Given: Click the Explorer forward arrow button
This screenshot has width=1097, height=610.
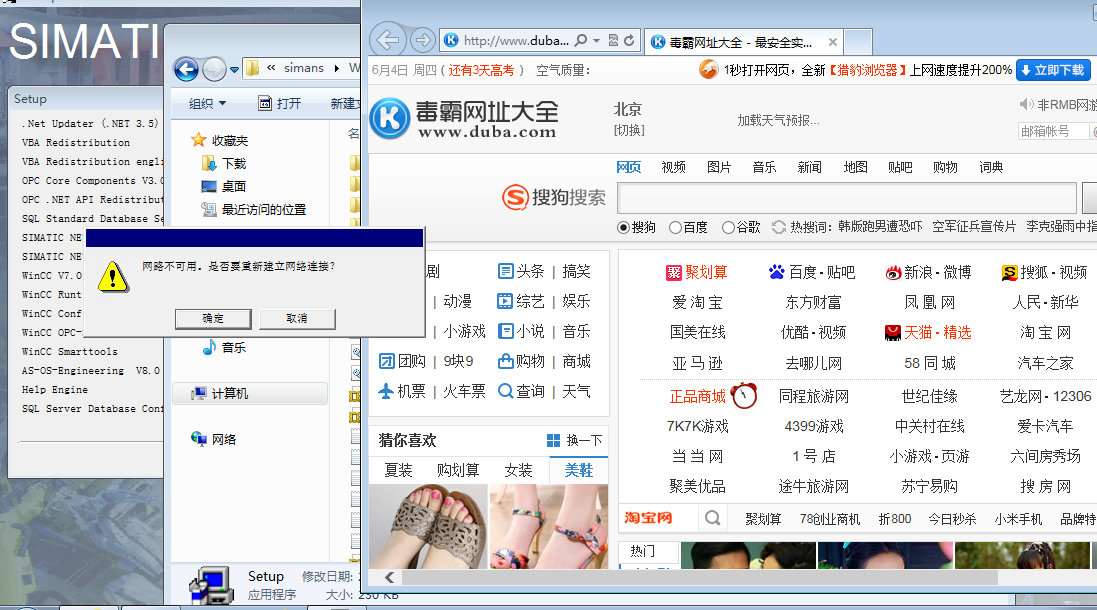Looking at the screenshot, I should [x=214, y=69].
